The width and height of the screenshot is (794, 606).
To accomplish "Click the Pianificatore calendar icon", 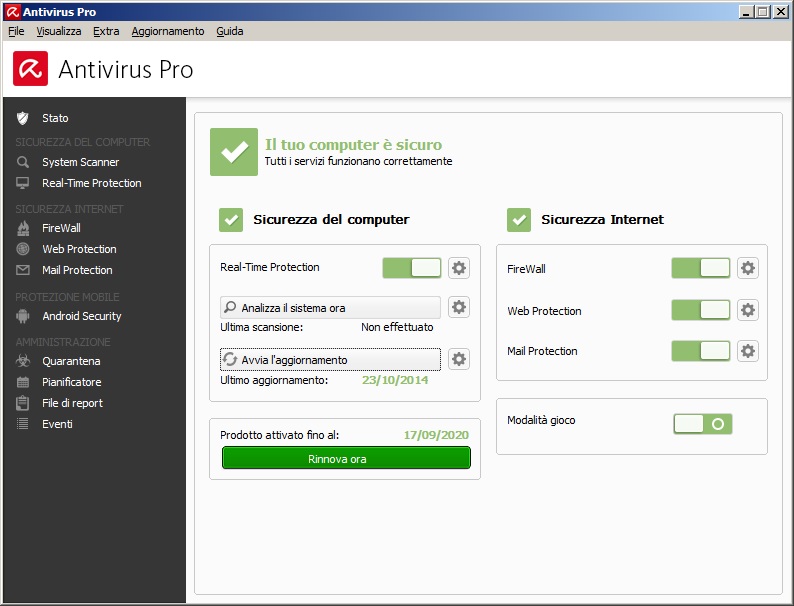I will point(23,382).
